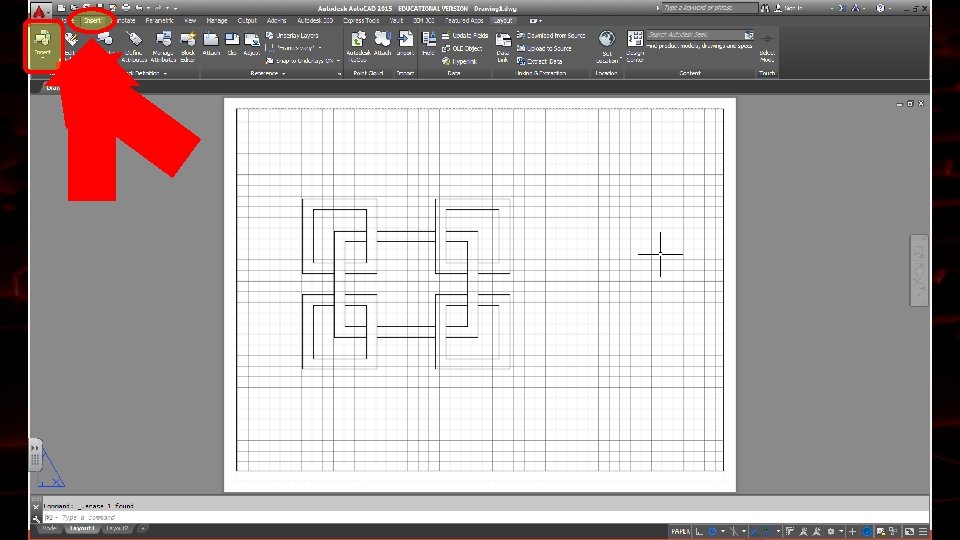Open the Featured Apps tab
The width and height of the screenshot is (960, 540).
coord(463,21)
